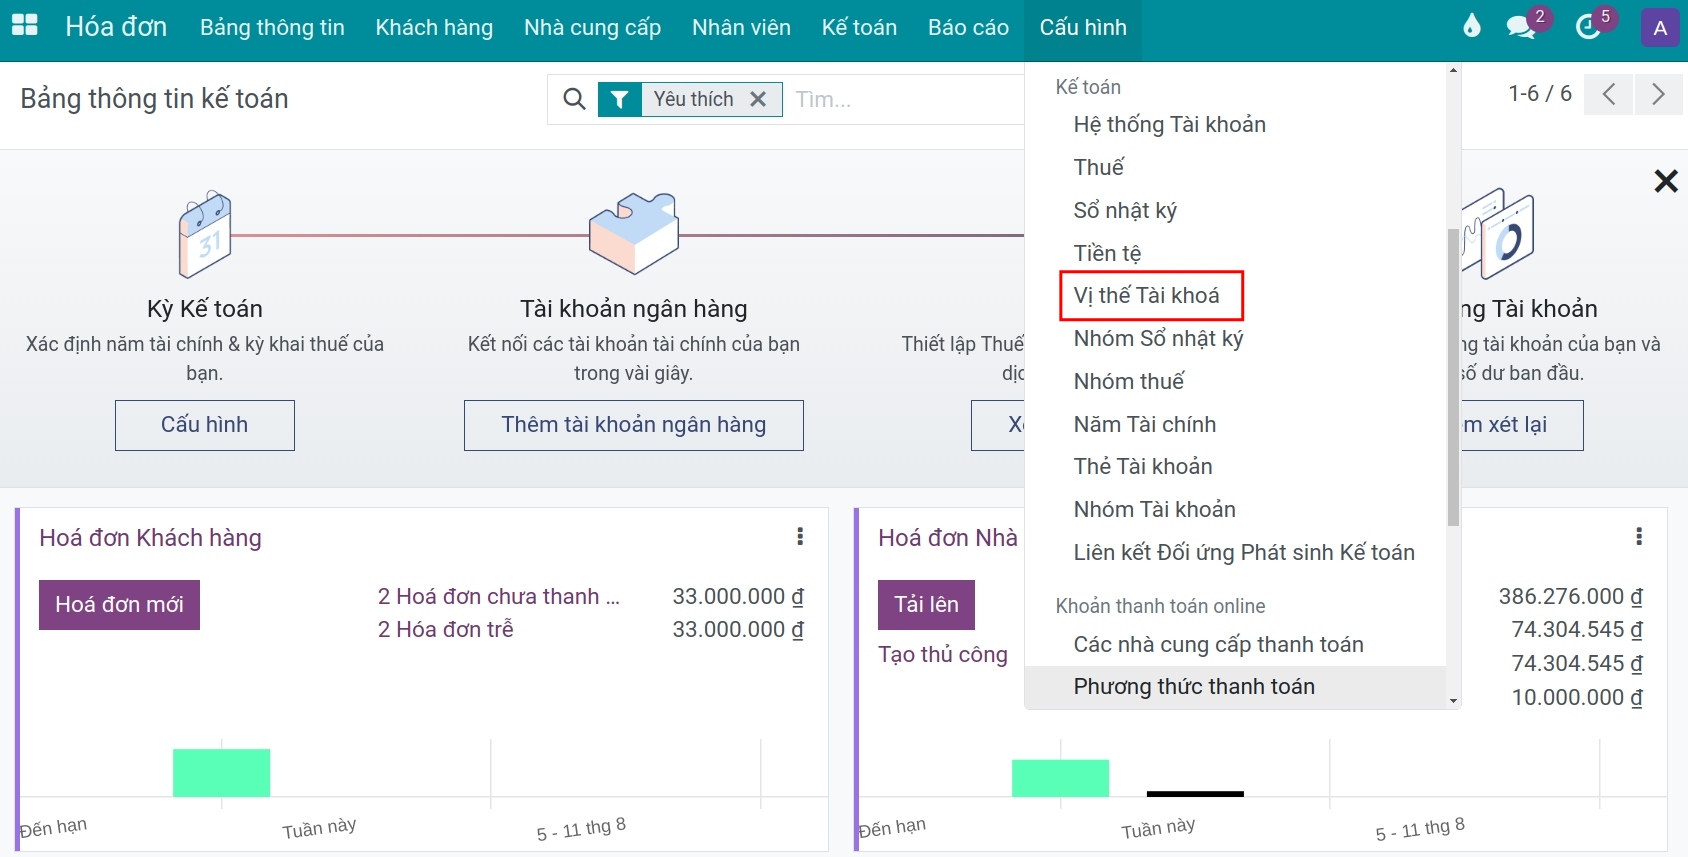Click the Cấu hình button under Kỳ Kế toán

tap(205, 425)
